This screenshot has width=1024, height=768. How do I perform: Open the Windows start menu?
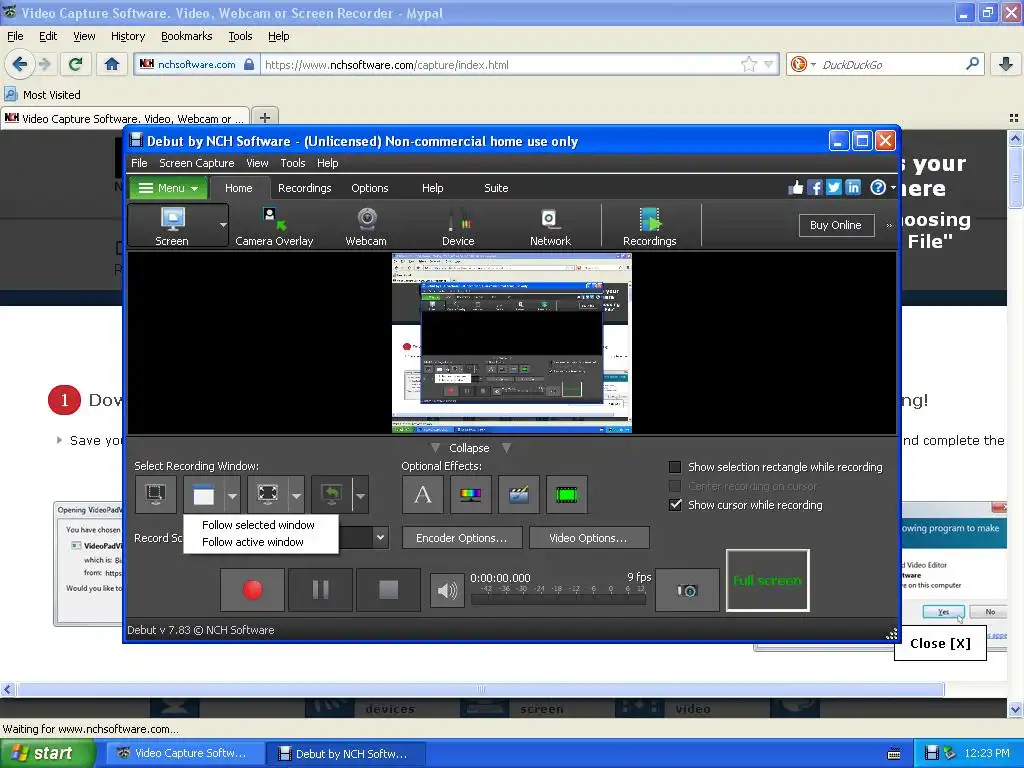click(46, 753)
